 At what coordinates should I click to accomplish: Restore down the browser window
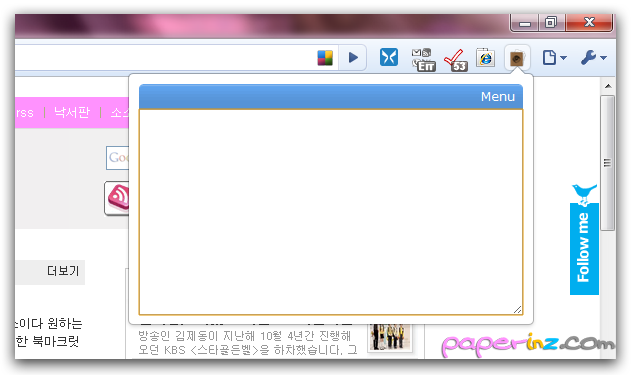(x=551, y=23)
